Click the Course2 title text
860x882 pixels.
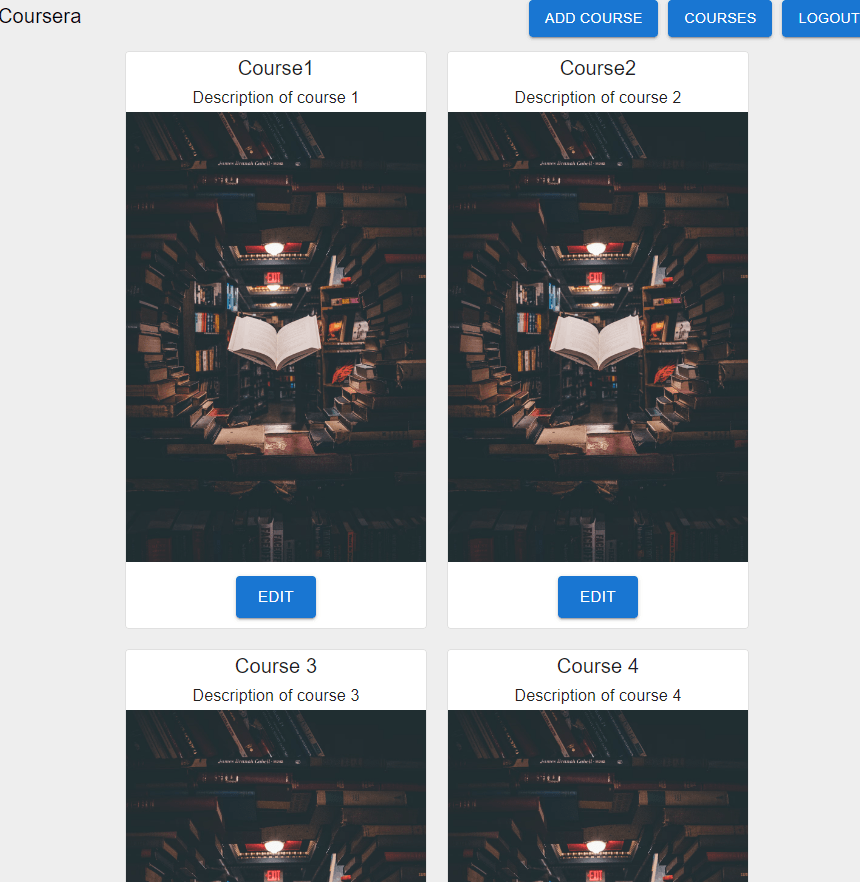(597, 68)
